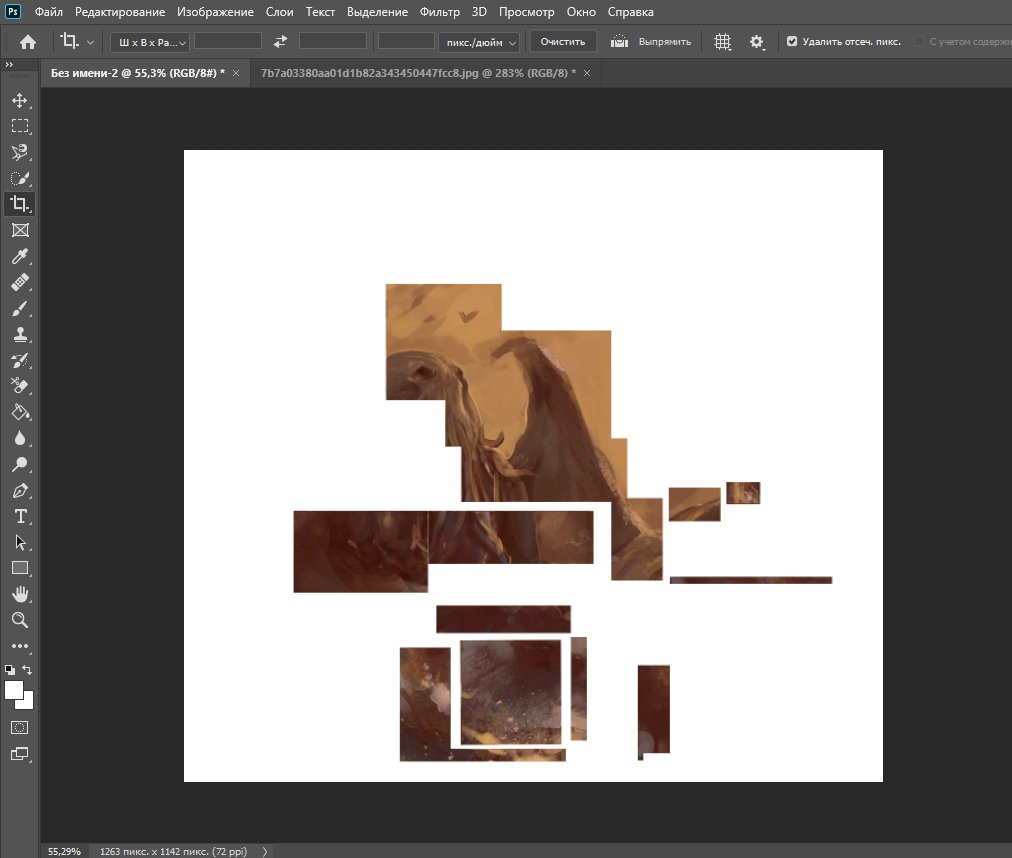Viewport: 1012px width, 858px height.
Task: Reset default foreground and background colors
Action: 10,670
